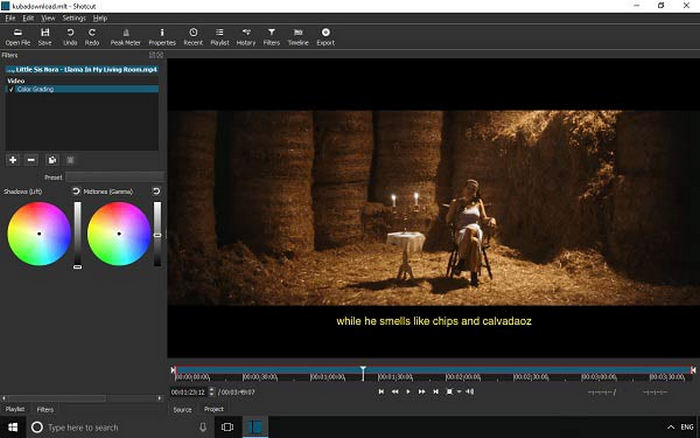Image resolution: width=700 pixels, height=438 pixels.
Task: Click the taskbar microphone icon
Action: [203, 427]
